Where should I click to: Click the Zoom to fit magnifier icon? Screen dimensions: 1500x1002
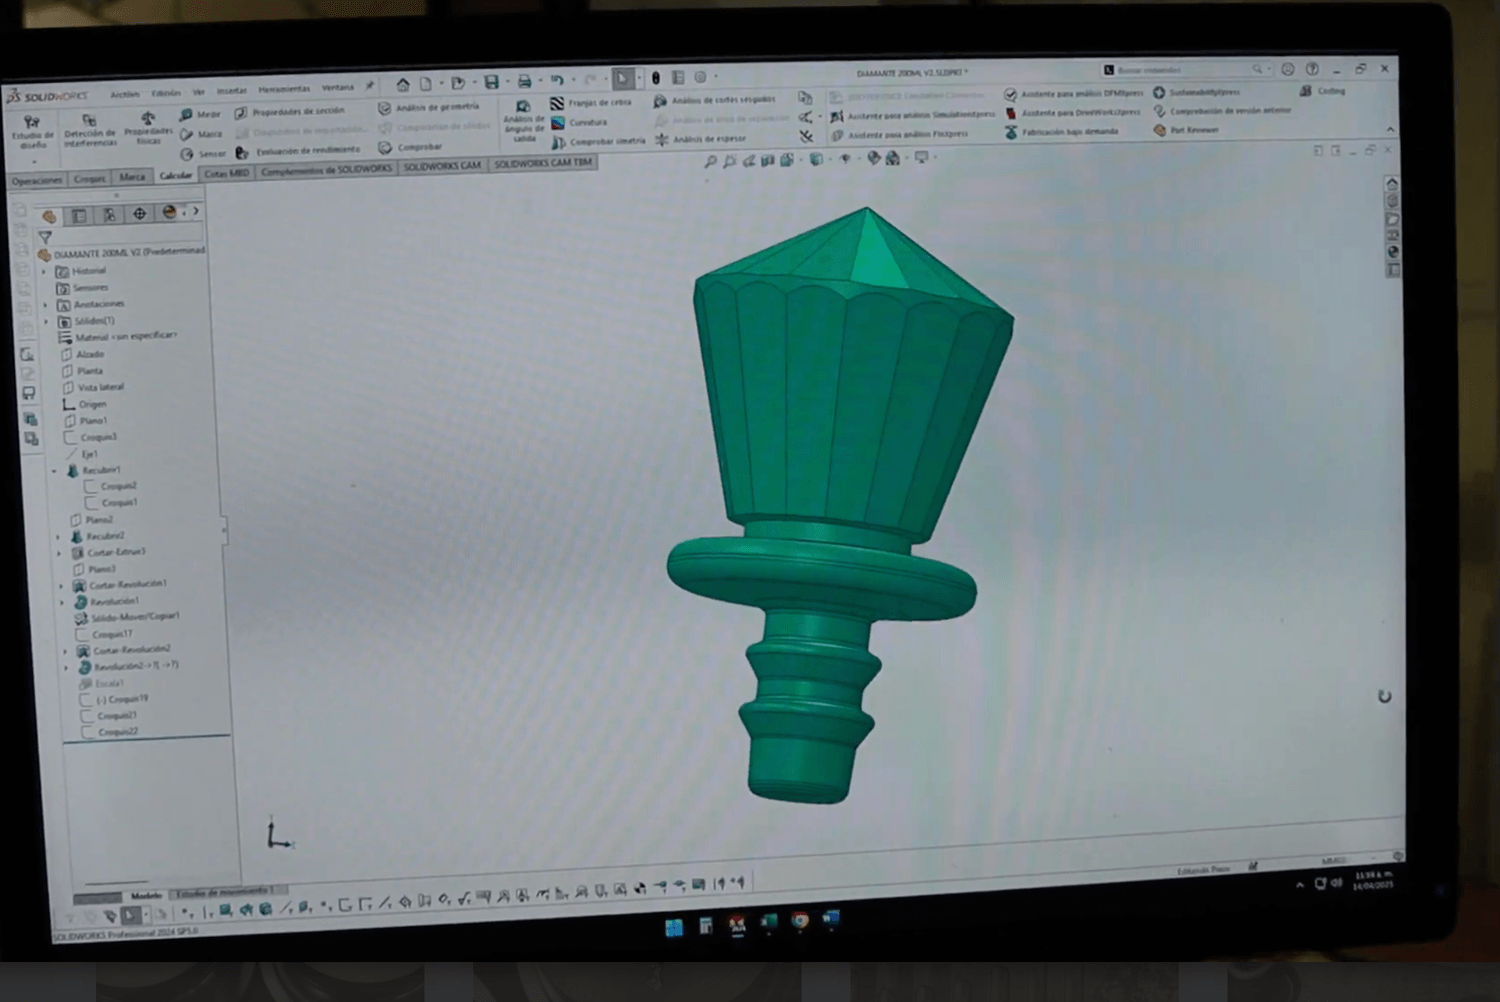click(x=710, y=161)
